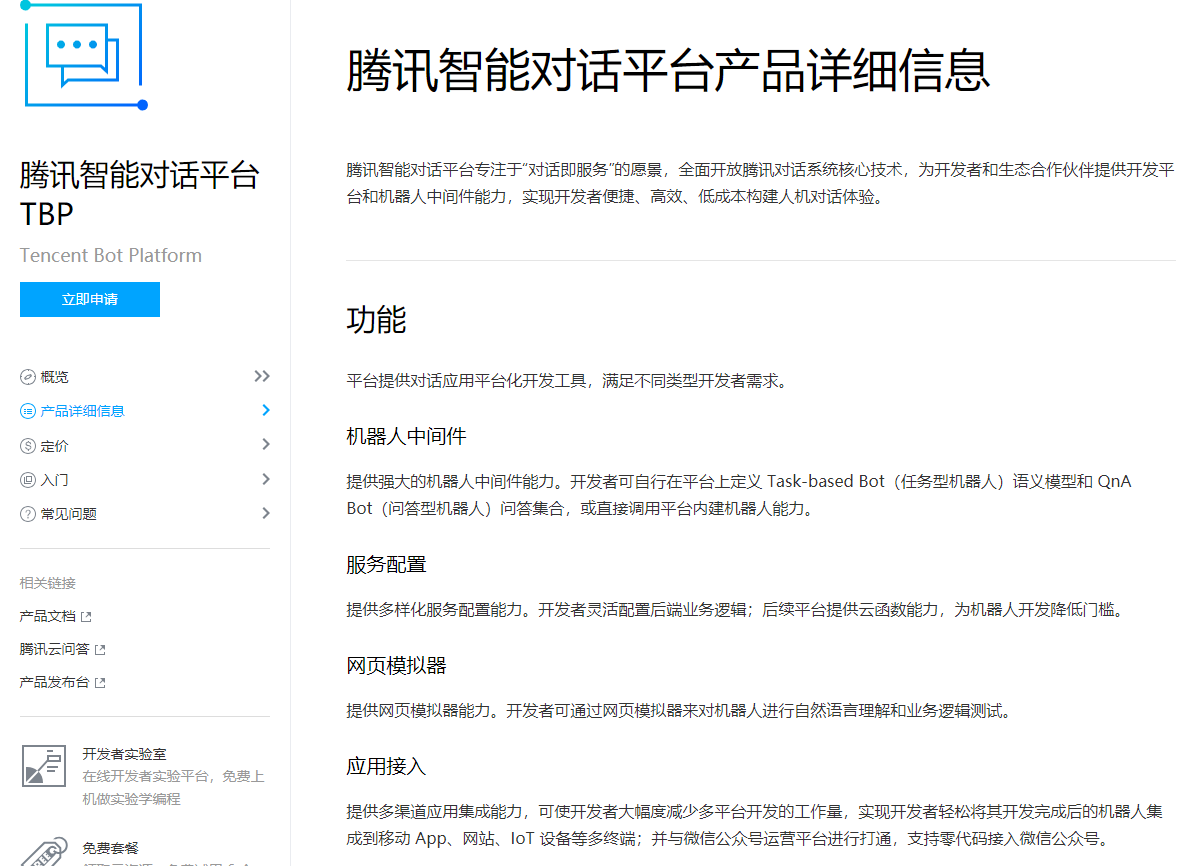
Task: Click the 产品详细信息 list icon
Action: [x=28, y=410]
